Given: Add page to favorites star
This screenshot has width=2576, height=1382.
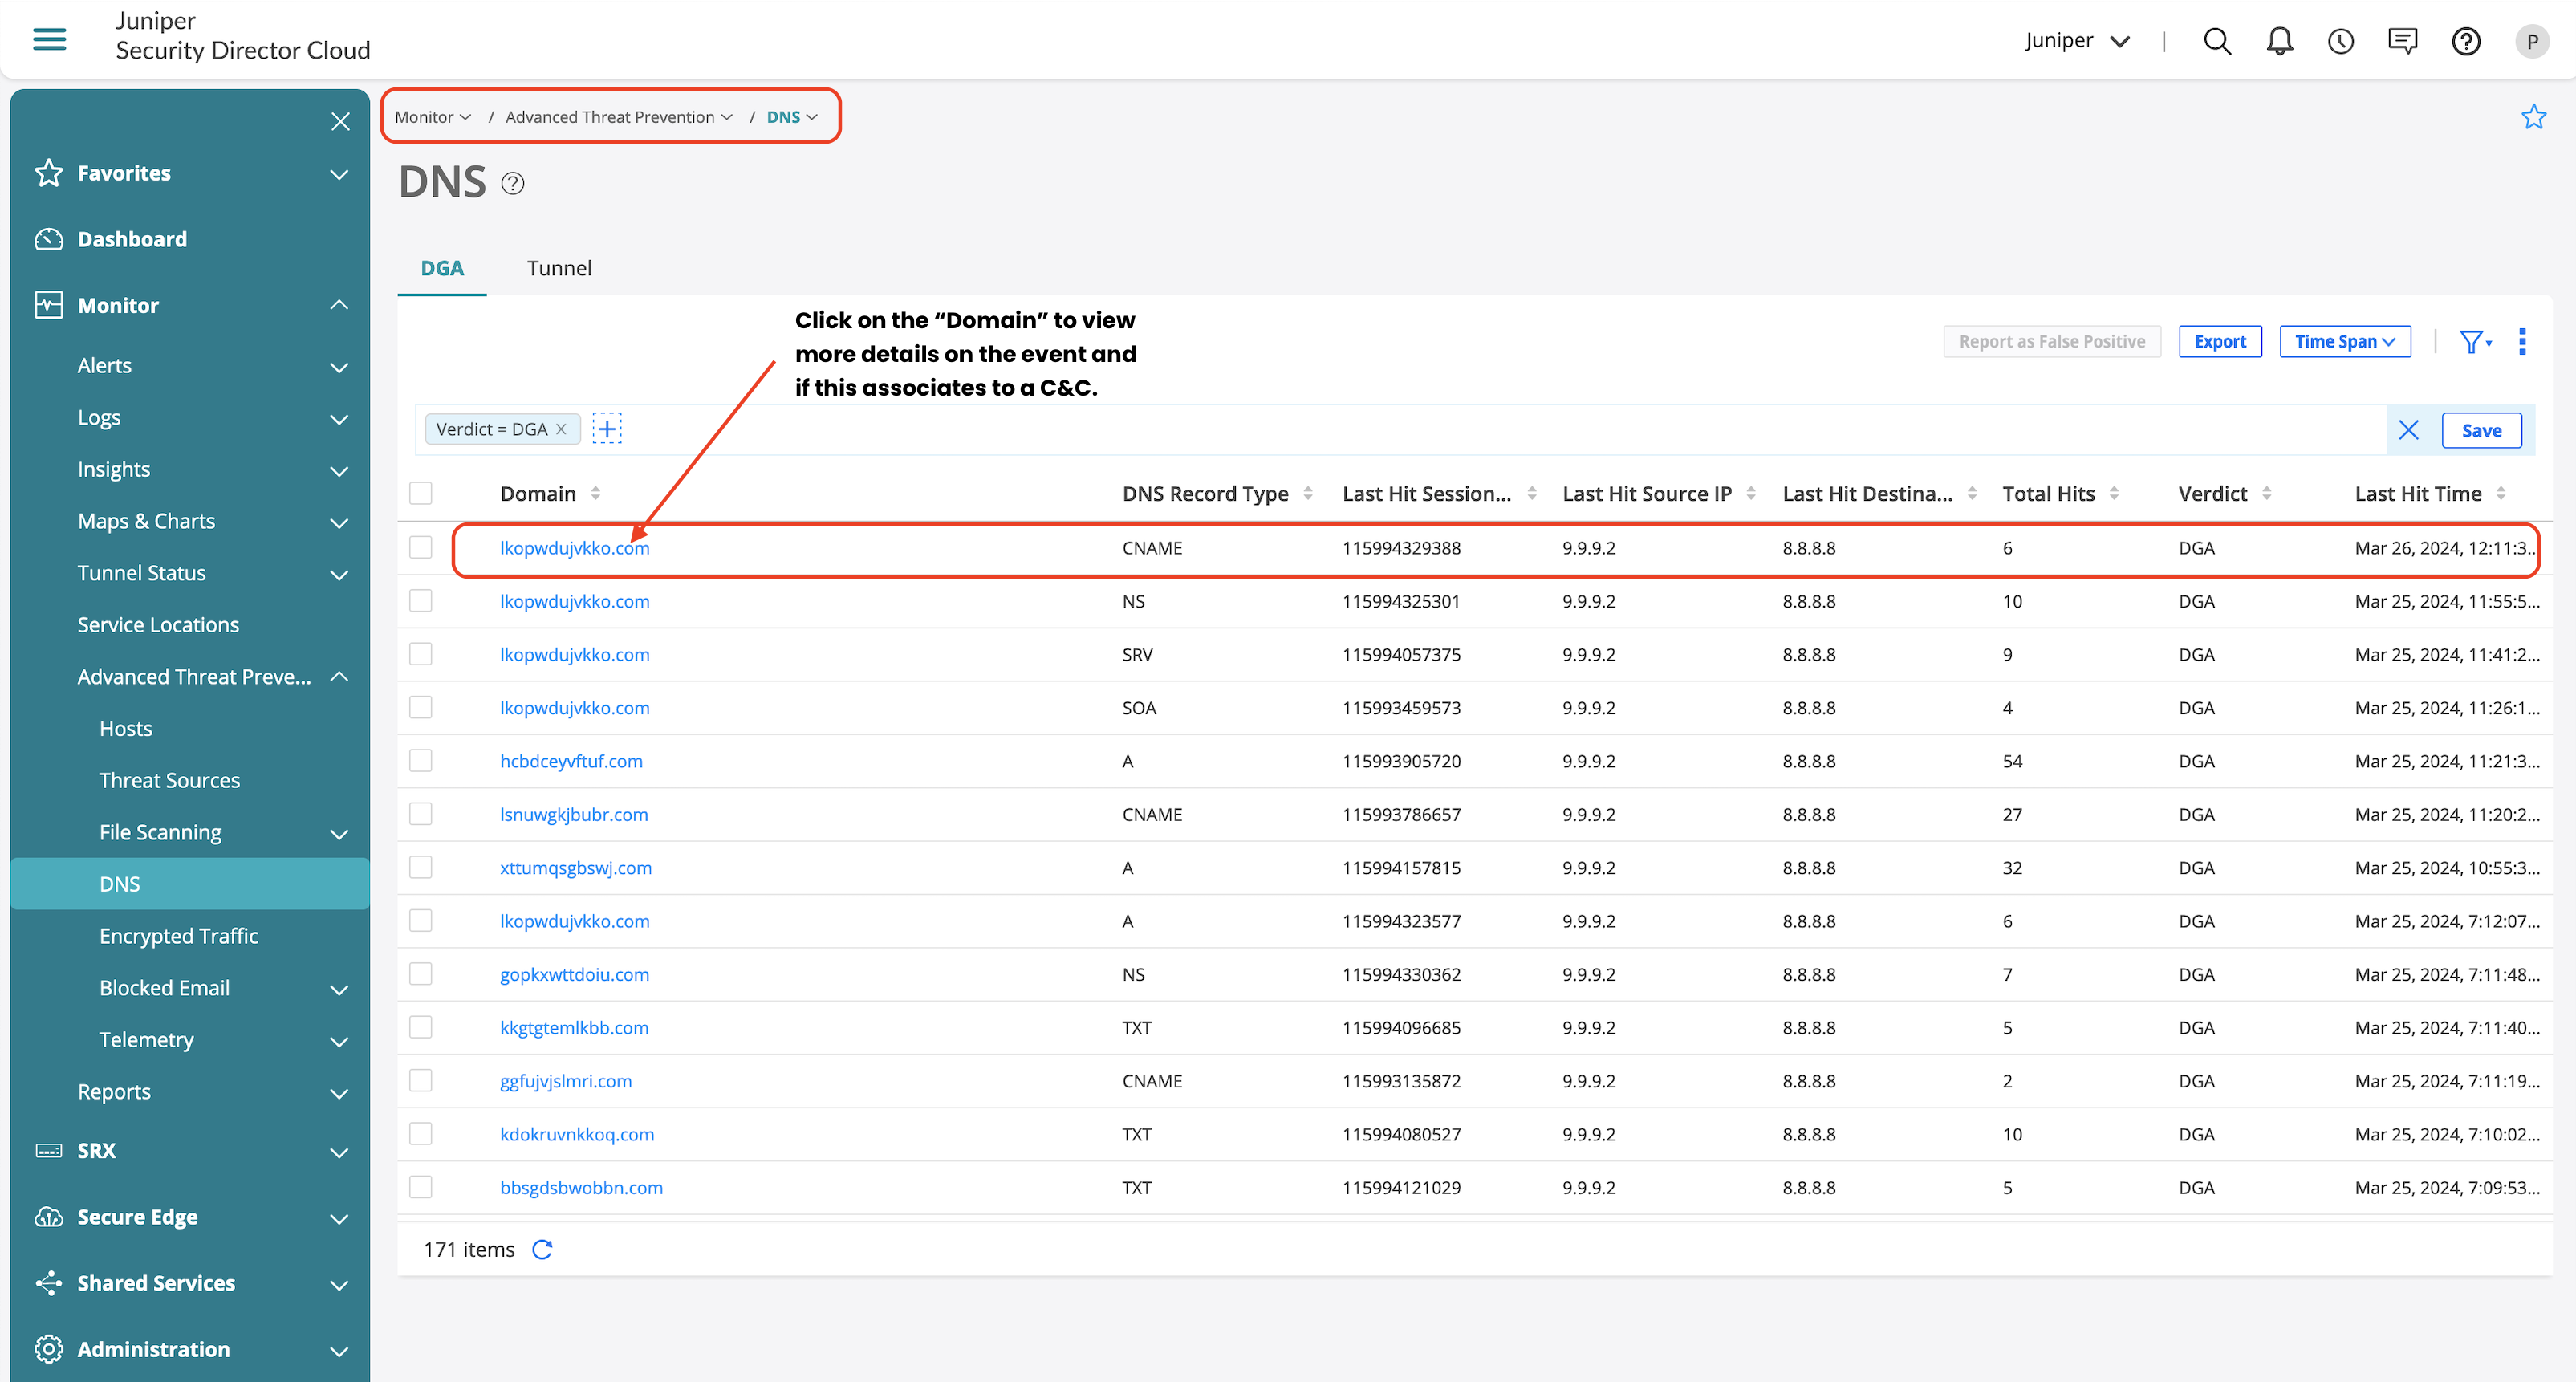Looking at the screenshot, I should pyautogui.click(x=2533, y=117).
